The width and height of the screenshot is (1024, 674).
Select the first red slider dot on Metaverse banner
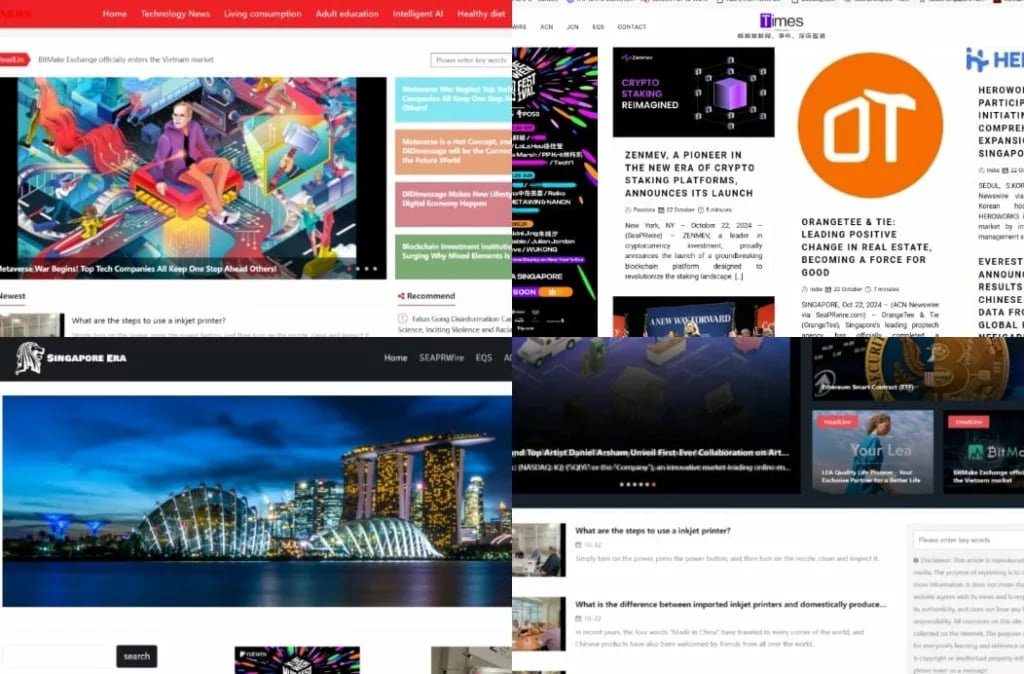[x=349, y=268]
